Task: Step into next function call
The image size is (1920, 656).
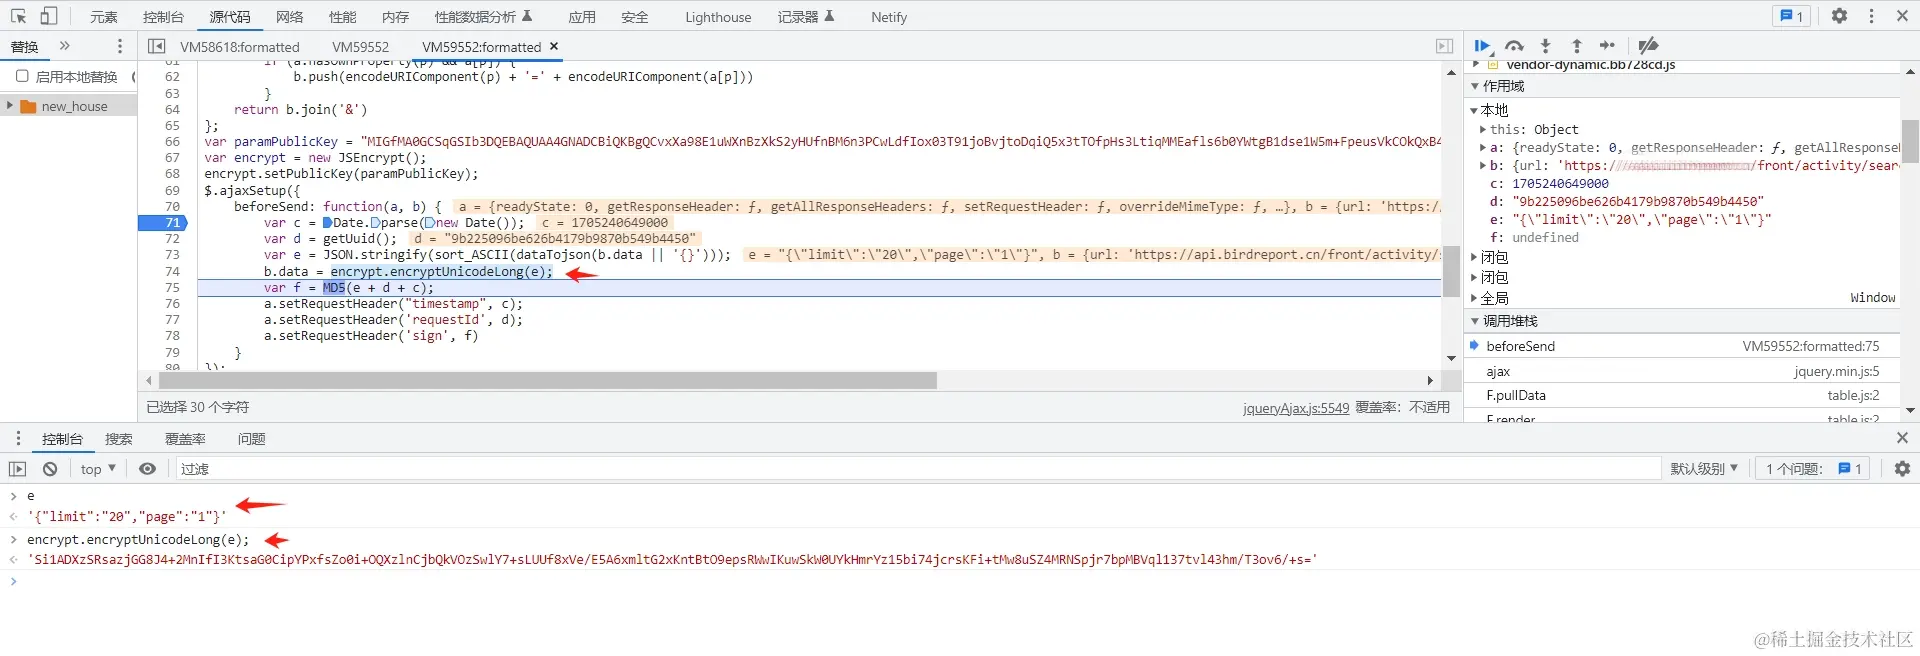Action: (x=1545, y=45)
